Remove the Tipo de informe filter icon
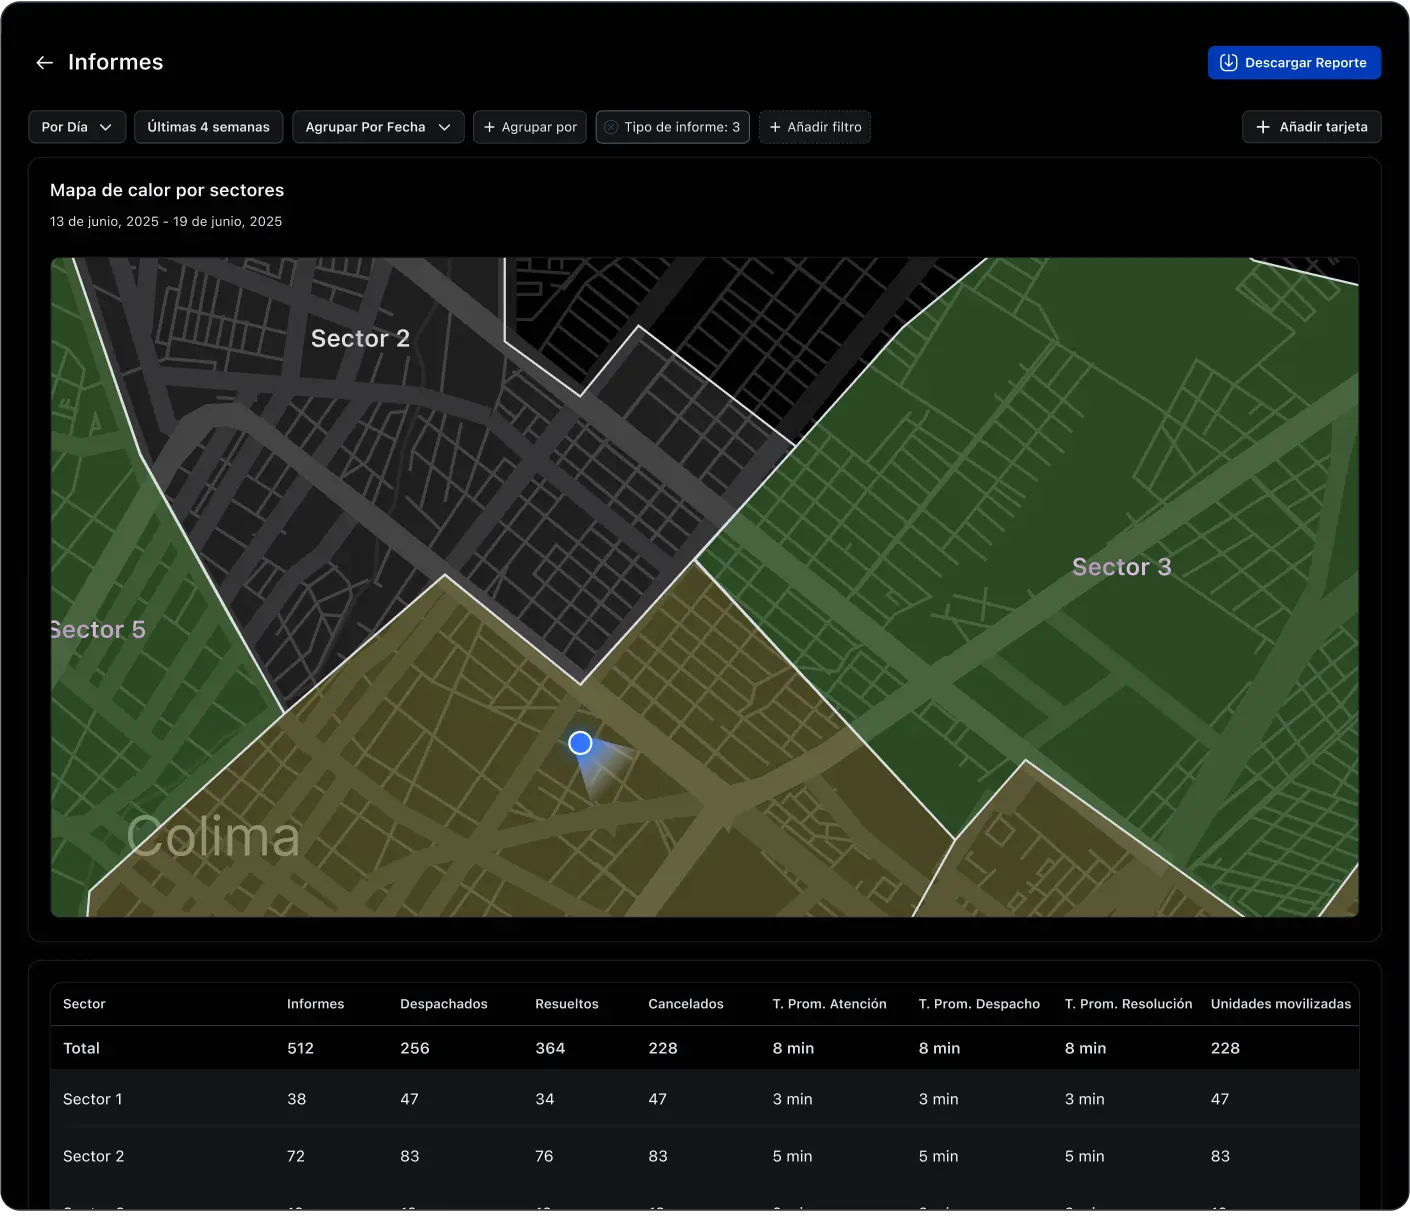The height and width of the screenshot is (1226, 1410). [x=611, y=127]
